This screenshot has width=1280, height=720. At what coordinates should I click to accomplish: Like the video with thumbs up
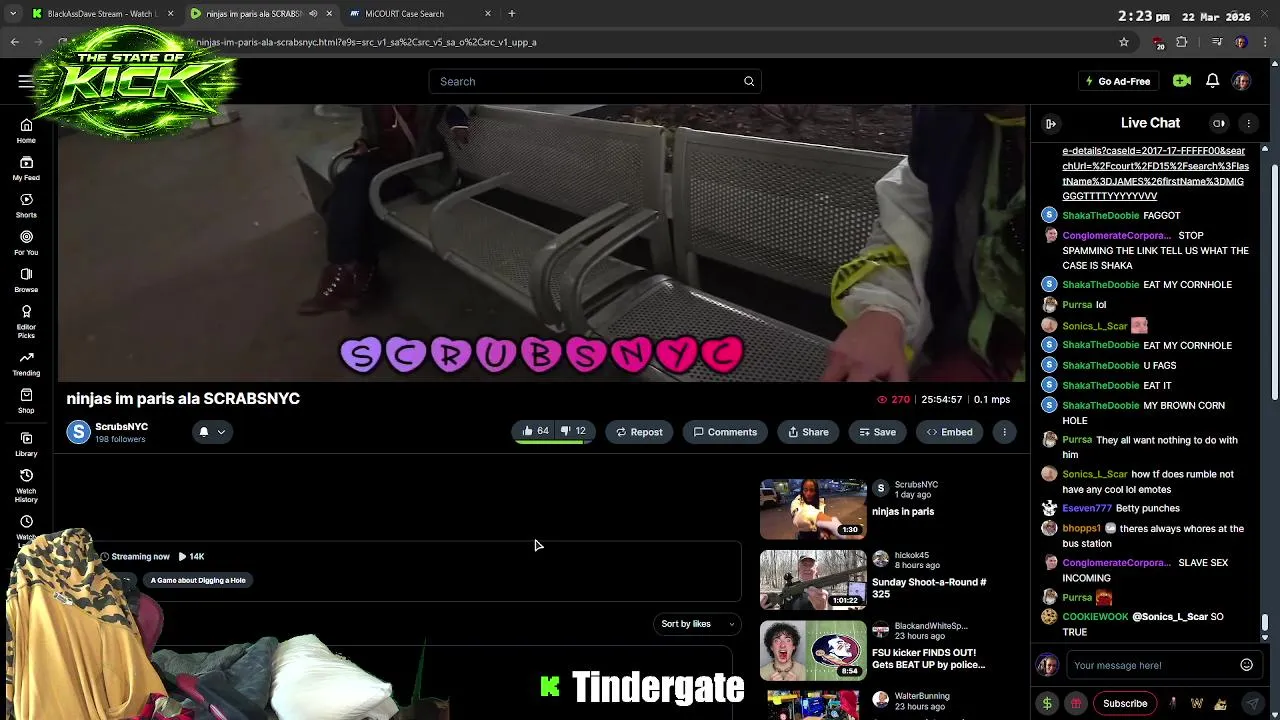tap(535, 431)
